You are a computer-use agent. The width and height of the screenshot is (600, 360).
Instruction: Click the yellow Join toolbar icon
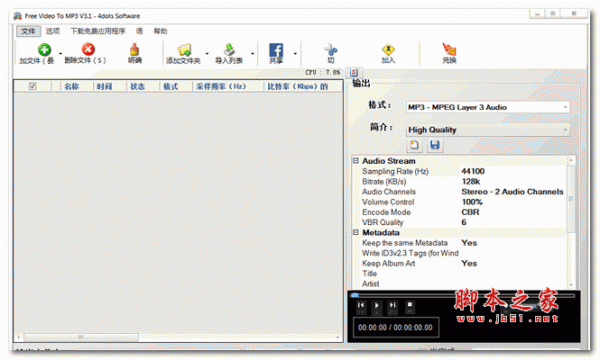(388, 50)
